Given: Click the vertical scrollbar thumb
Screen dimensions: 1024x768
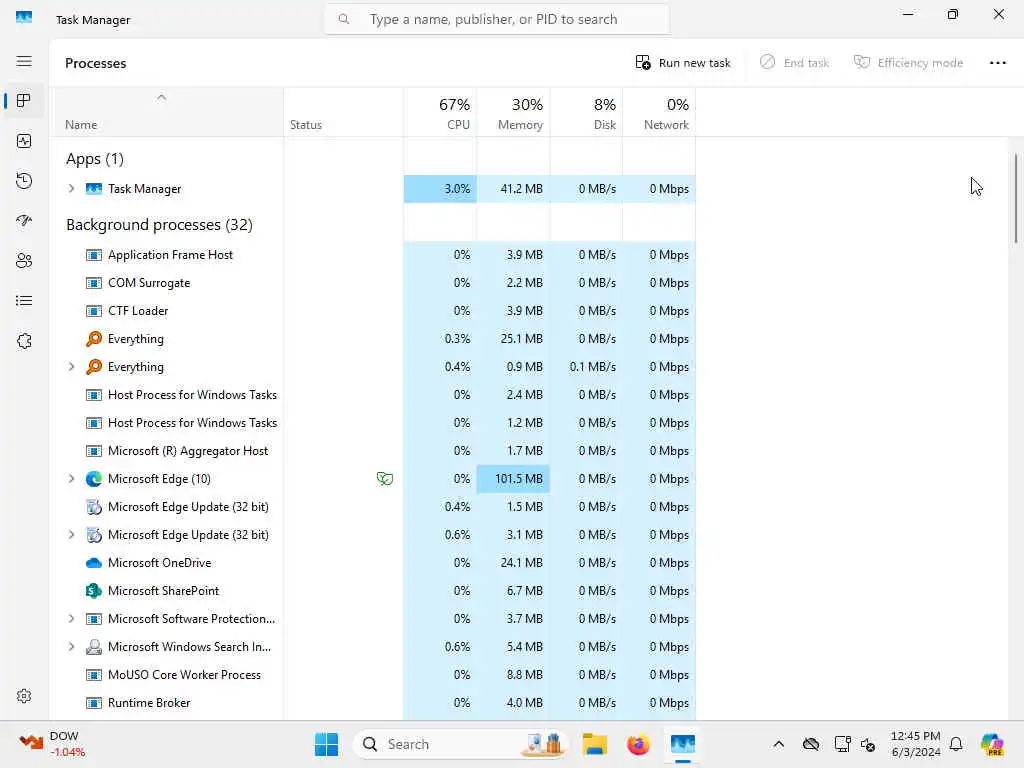Looking at the screenshot, I should pos(1016,199).
